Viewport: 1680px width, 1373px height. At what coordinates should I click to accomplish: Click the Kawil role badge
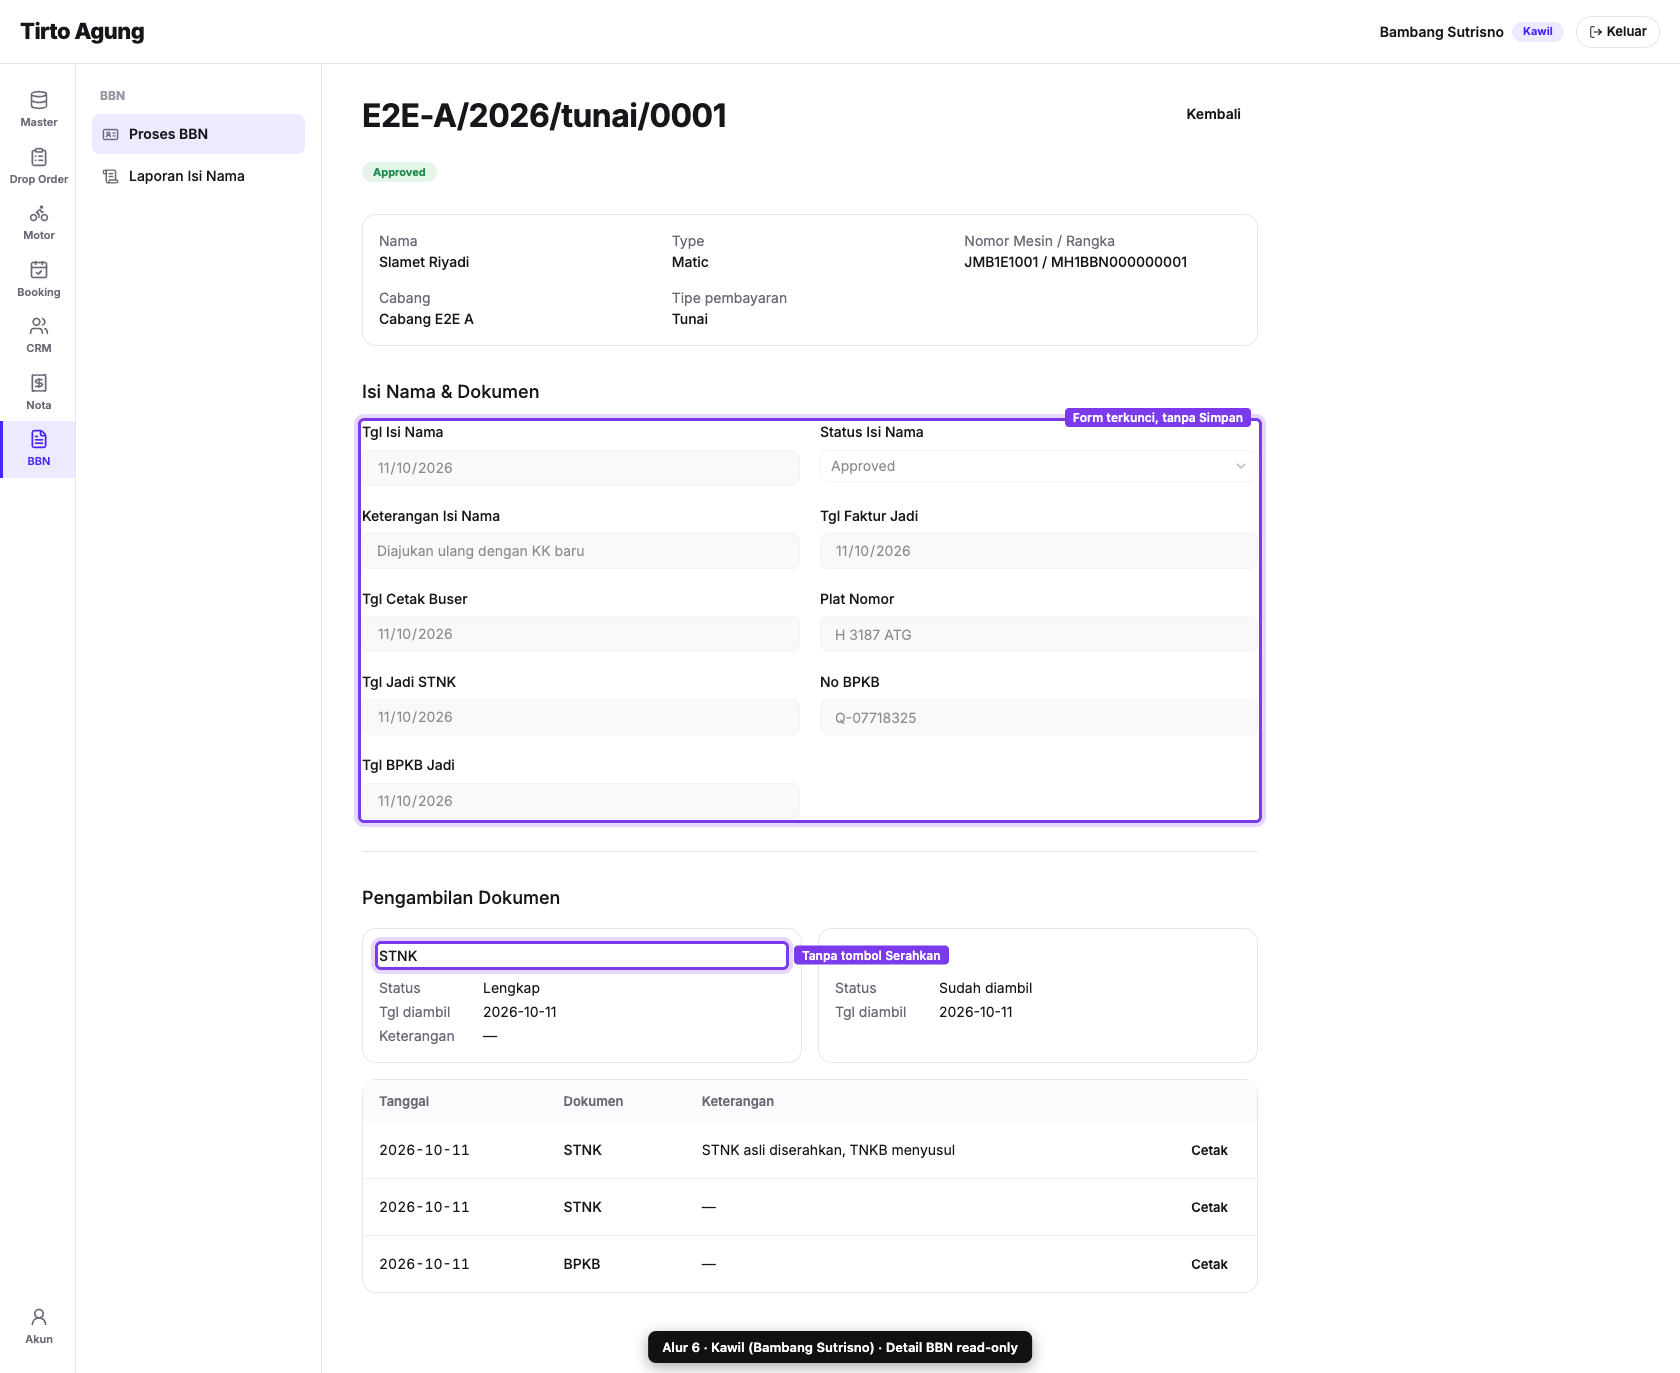tap(1537, 31)
